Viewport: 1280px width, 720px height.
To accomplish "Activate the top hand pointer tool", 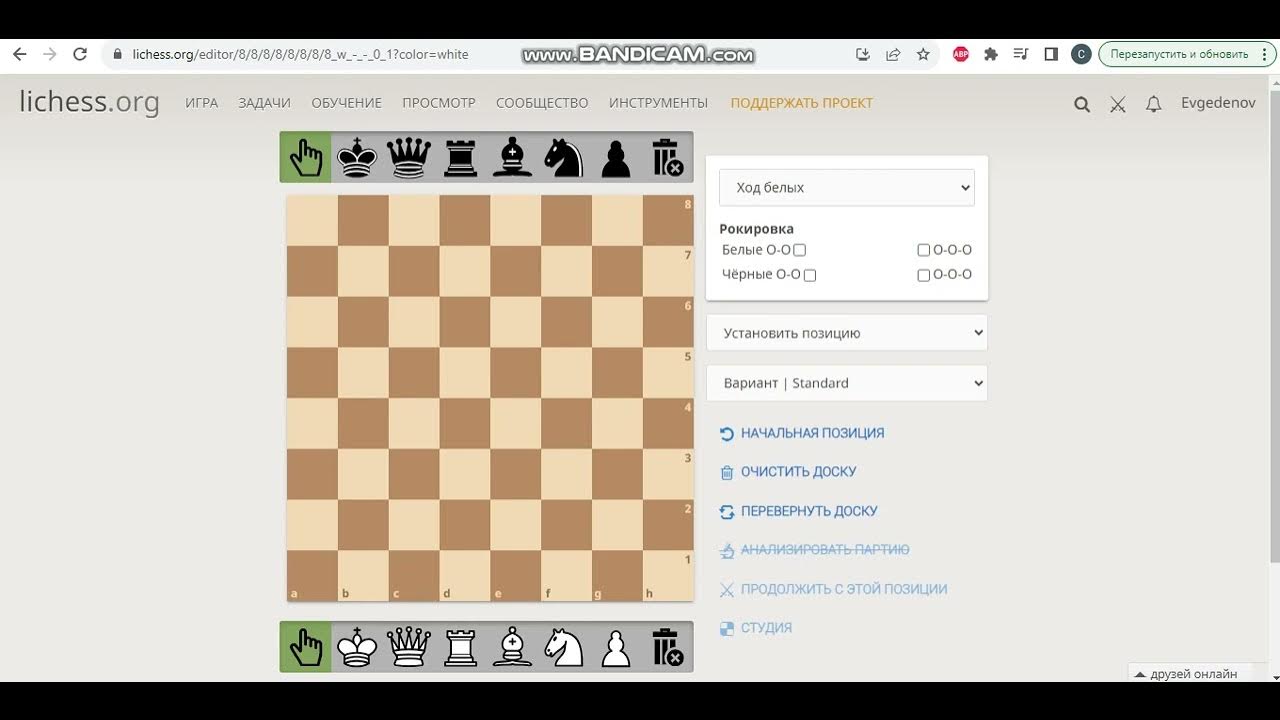I will [x=306, y=158].
